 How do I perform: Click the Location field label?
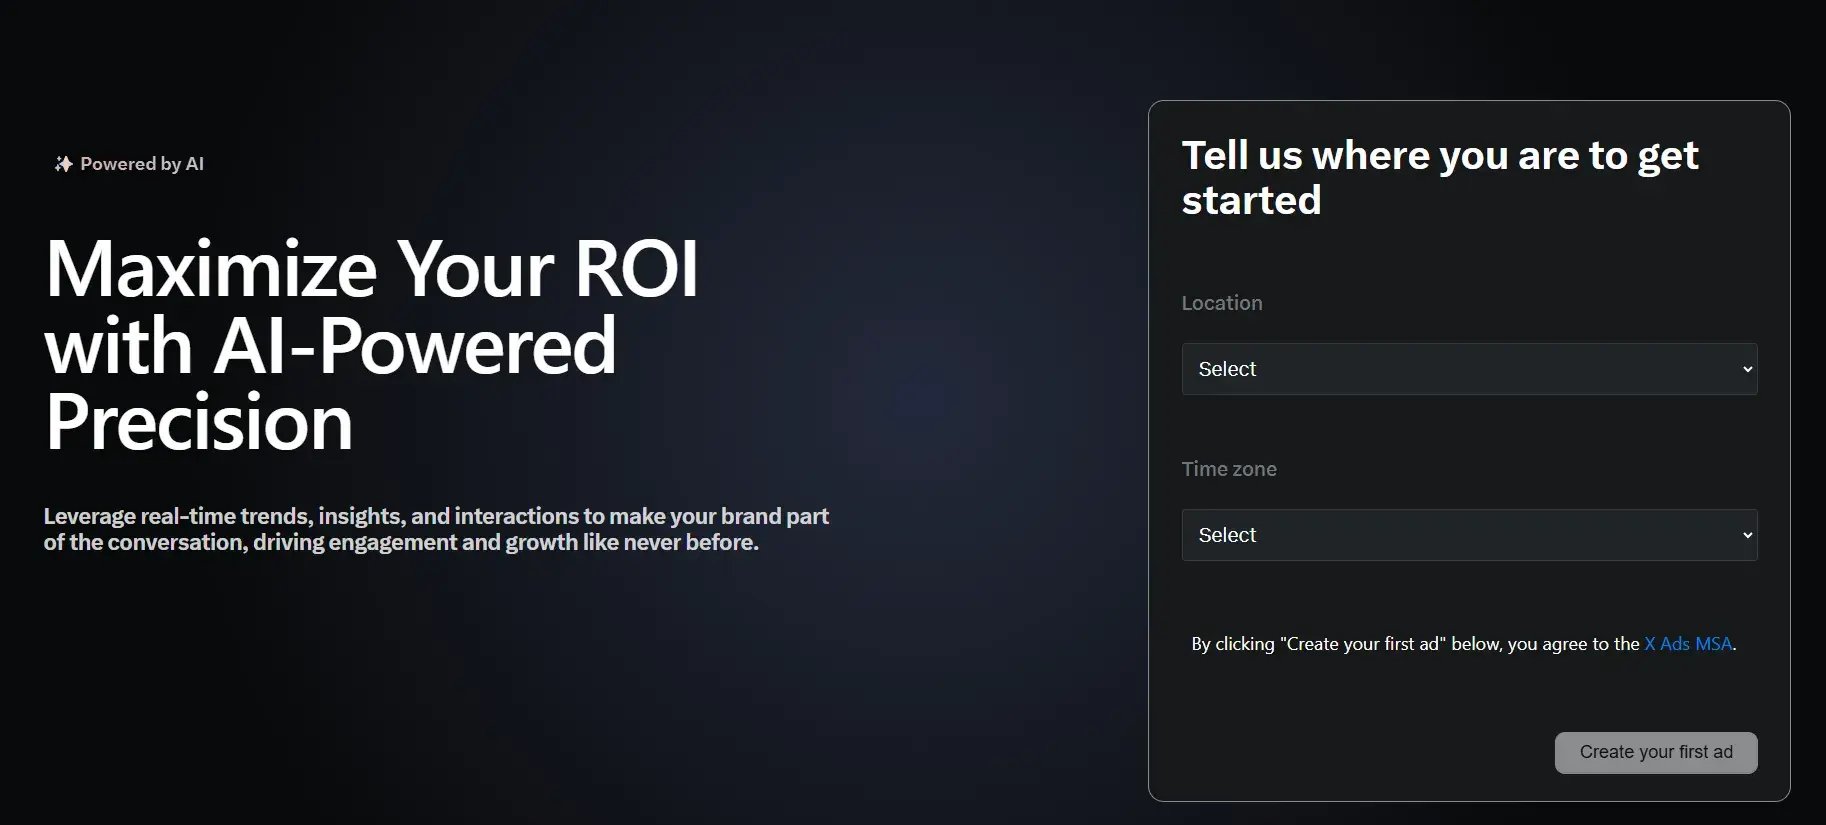coord(1221,303)
